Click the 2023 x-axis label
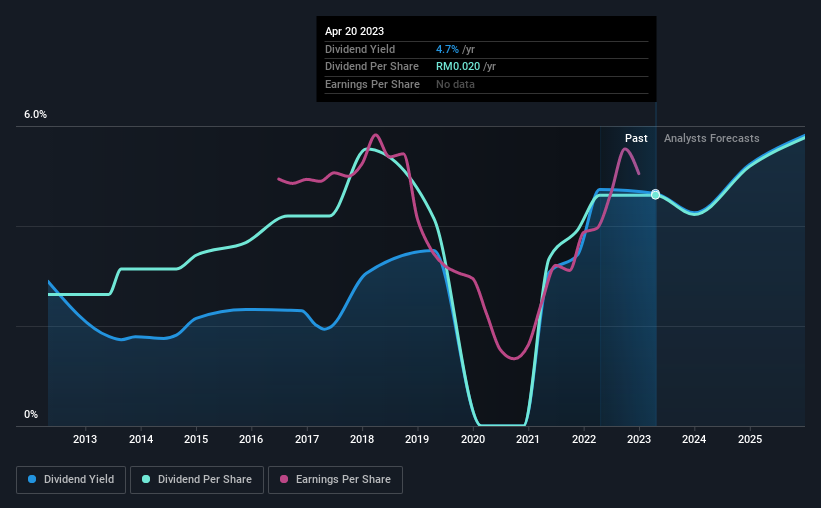The height and width of the screenshot is (508, 821). pos(639,439)
